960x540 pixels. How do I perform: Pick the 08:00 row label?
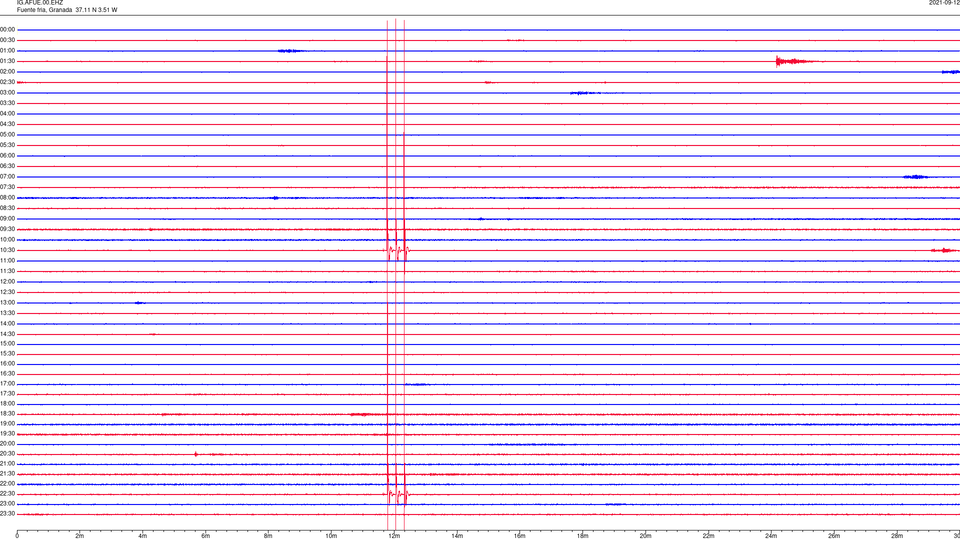(x=8, y=198)
